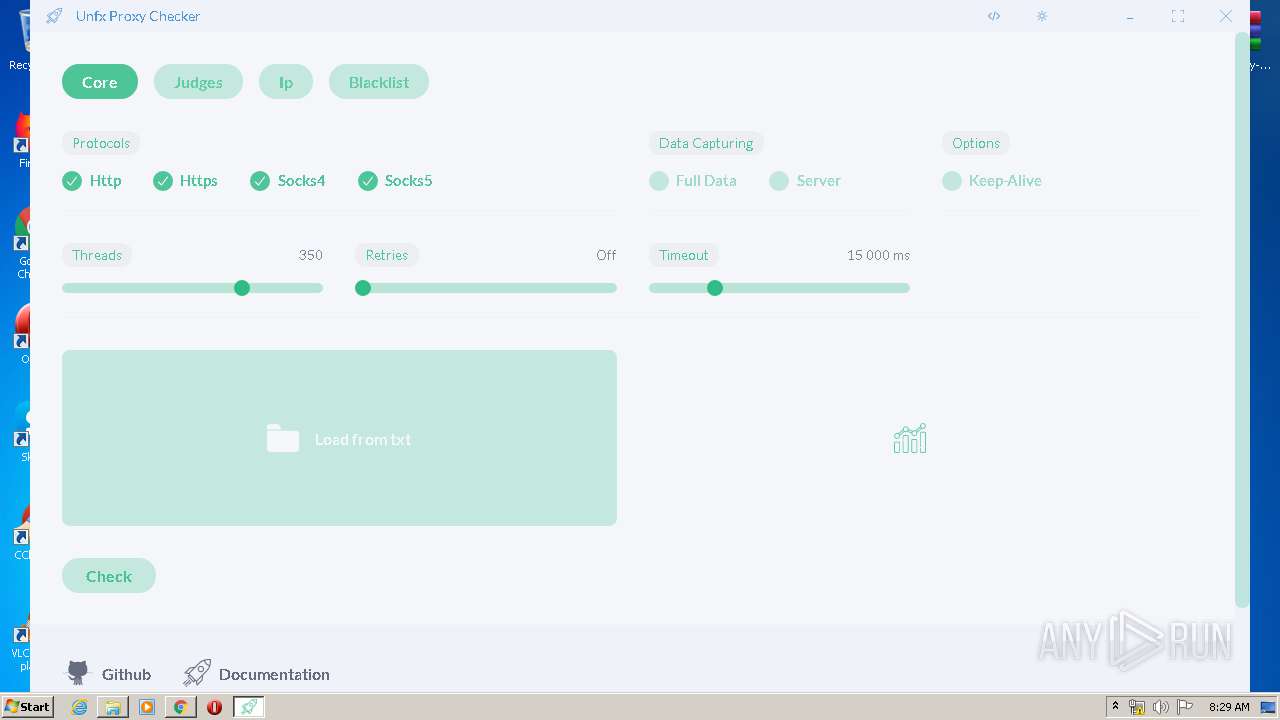Toggle the sun theme icon in title bar

[1042, 16]
